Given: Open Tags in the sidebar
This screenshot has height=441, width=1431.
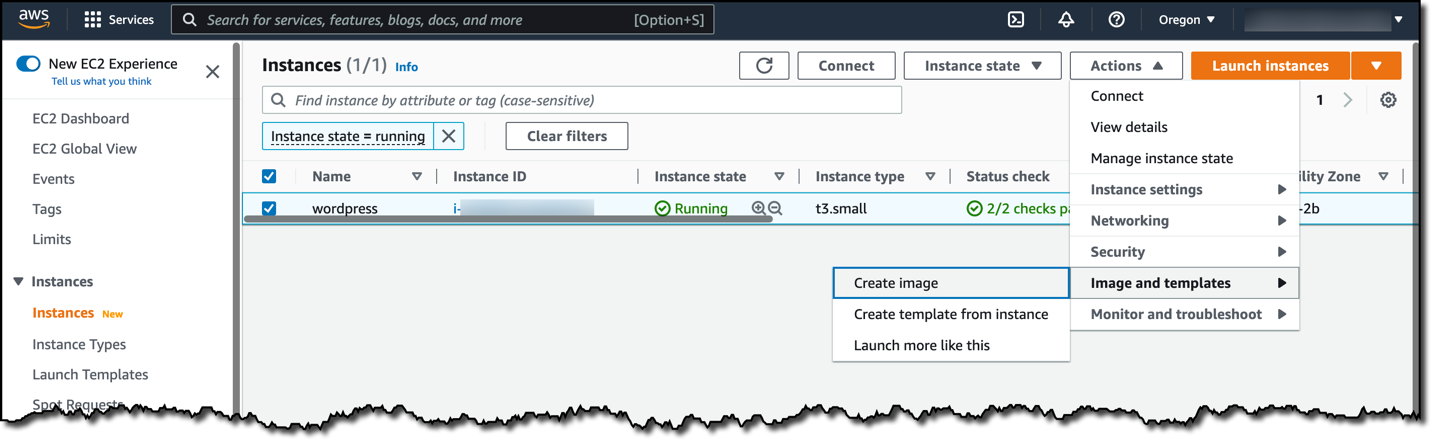Looking at the screenshot, I should pos(47,209).
